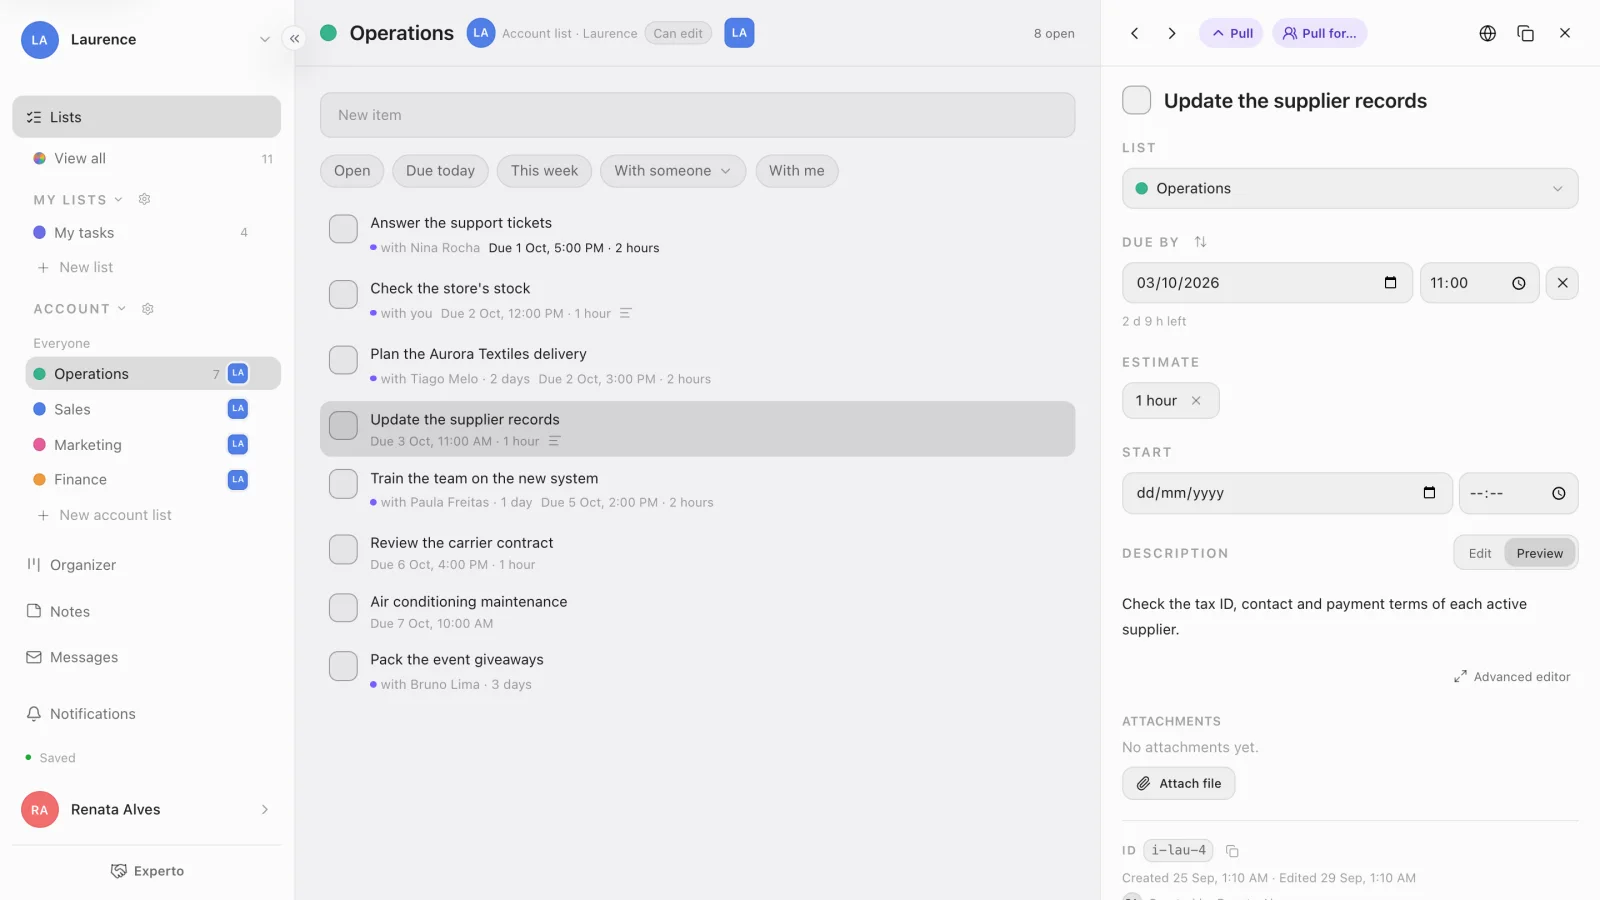Check off Plan the Aurora Textiles delivery
The width and height of the screenshot is (1600, 900).
click(343, 360)
